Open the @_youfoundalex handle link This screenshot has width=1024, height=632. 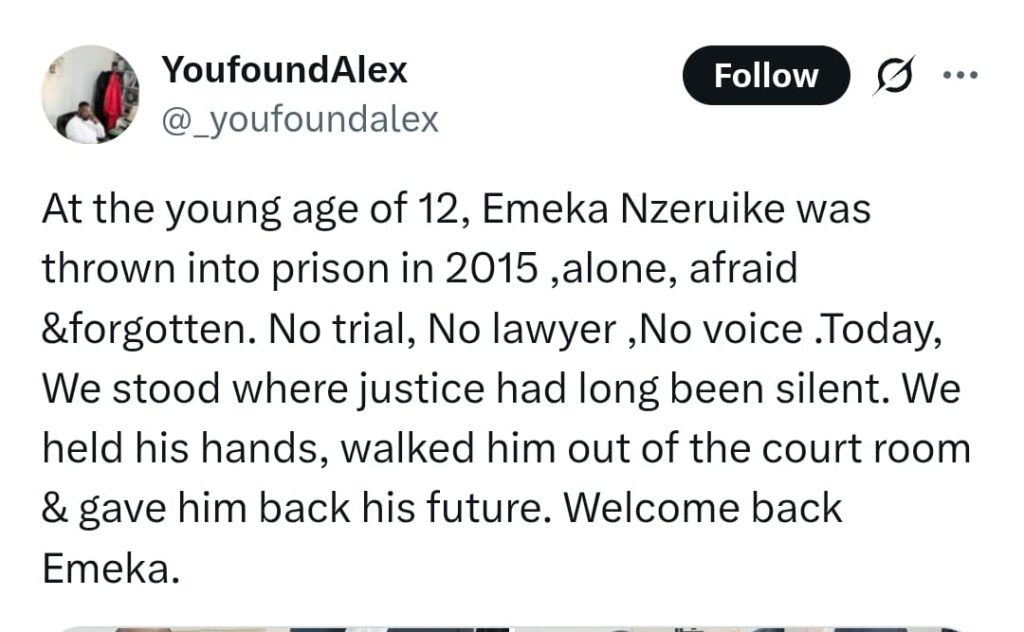point(300,119)
